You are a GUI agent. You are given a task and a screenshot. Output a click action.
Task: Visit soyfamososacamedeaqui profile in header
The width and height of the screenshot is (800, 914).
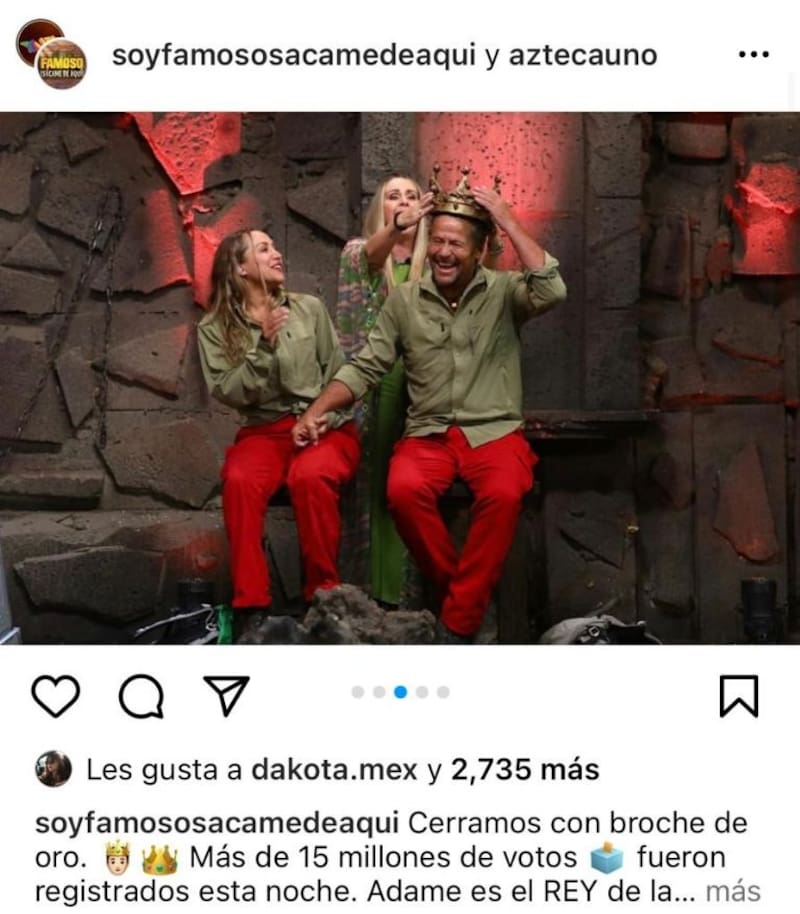(x=294, y=56)
